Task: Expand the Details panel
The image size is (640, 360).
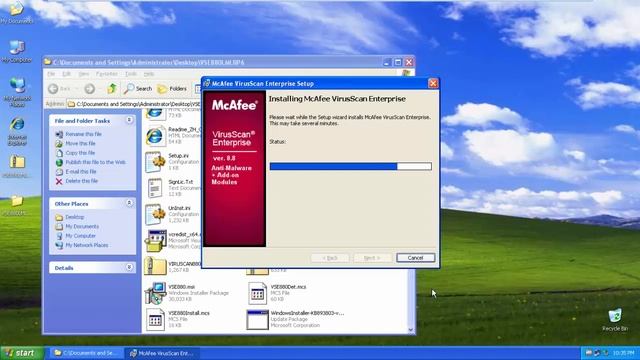Action: click(x=129, y=267)
